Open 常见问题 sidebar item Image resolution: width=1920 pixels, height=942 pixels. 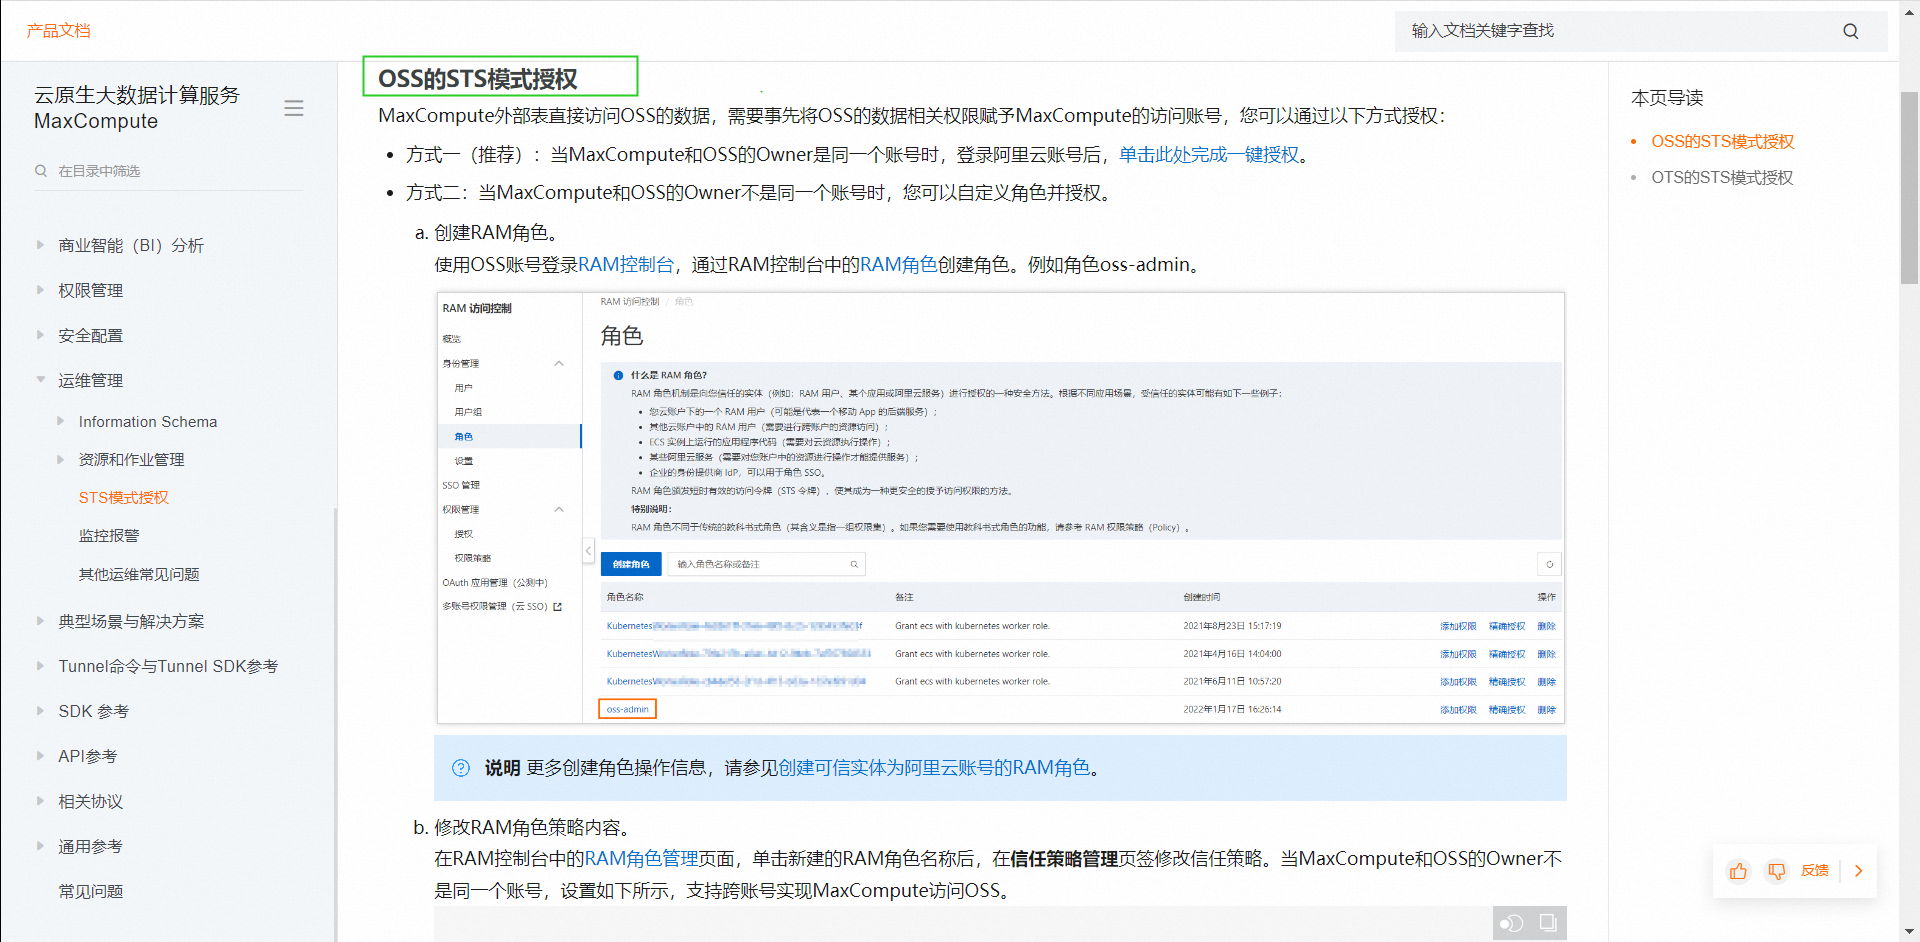[x=90, y=891]
